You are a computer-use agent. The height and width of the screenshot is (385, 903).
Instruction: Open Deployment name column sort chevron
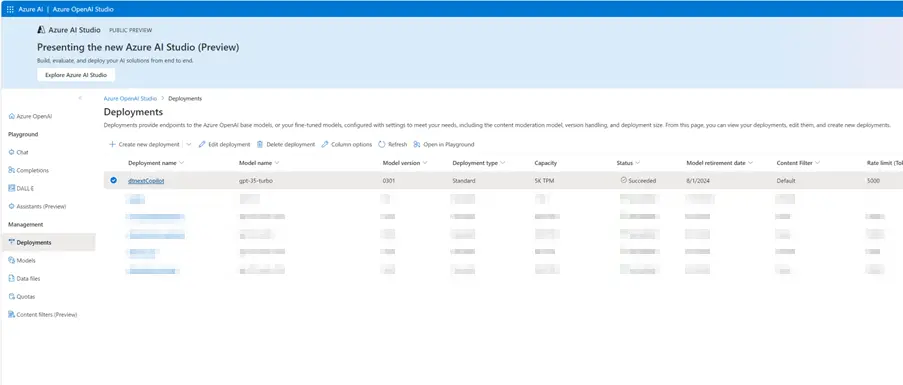coord(181,163)
